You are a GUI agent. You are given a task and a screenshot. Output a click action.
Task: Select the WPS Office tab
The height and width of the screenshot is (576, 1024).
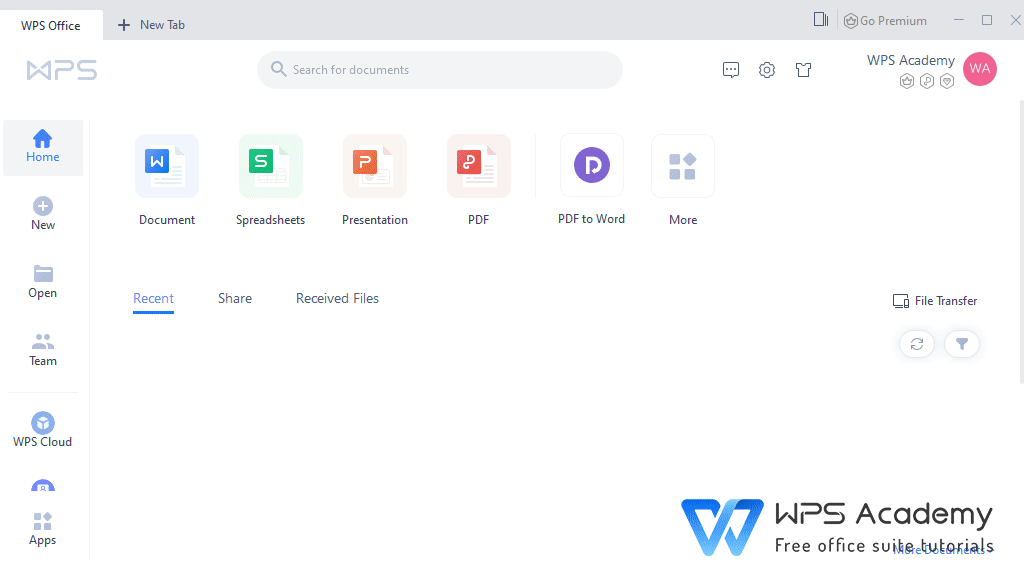pos(51,25)
